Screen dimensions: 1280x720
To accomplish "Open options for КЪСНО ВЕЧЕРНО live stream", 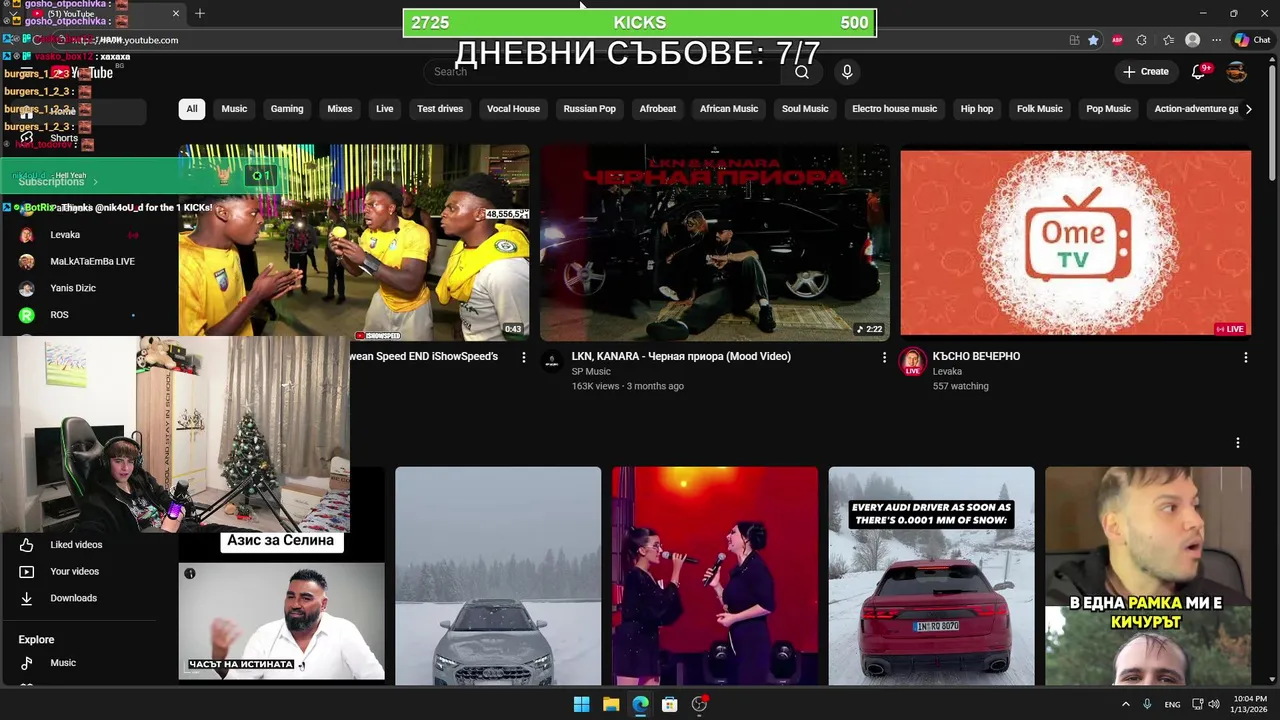I will tap(1245, 357).
